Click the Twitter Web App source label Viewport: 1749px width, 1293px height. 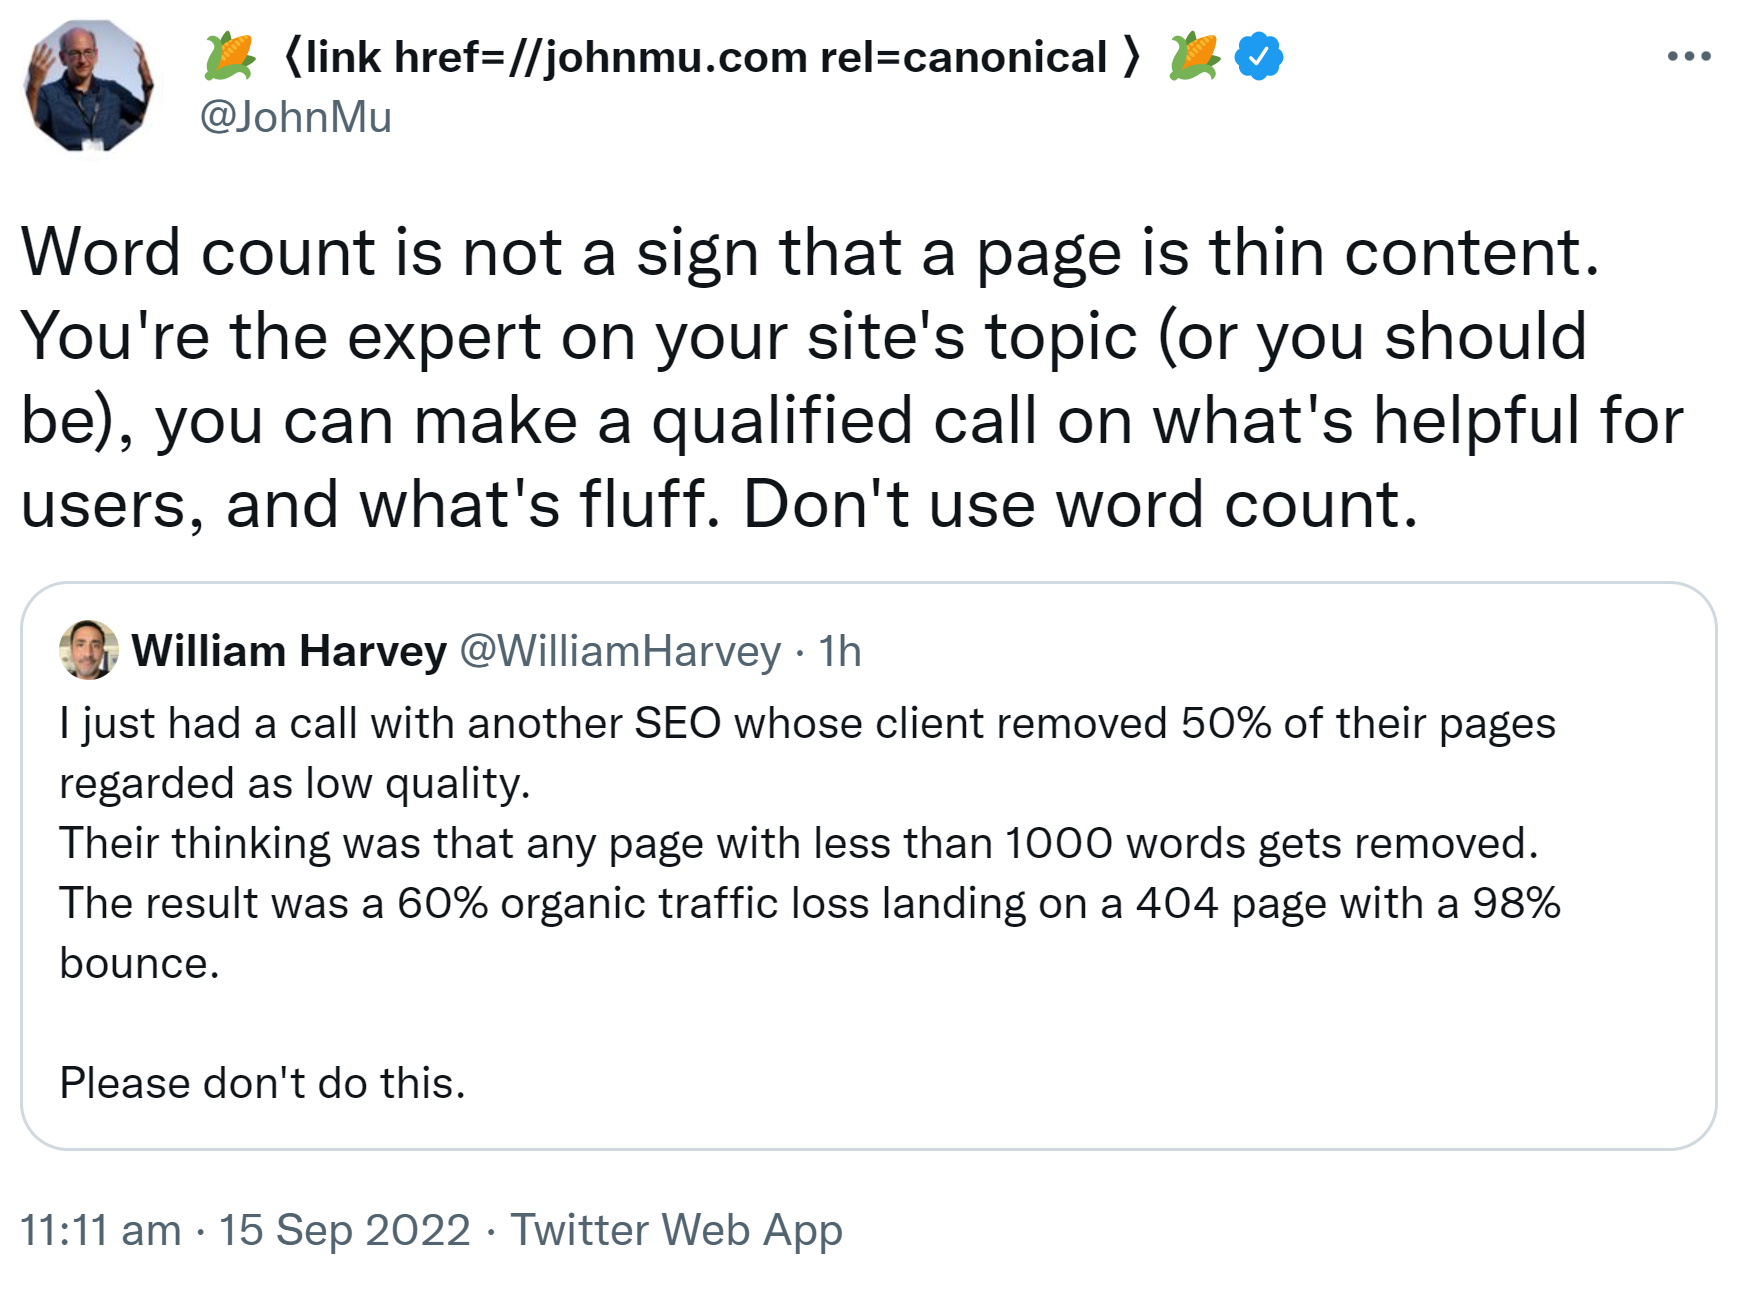point(676,1229)
